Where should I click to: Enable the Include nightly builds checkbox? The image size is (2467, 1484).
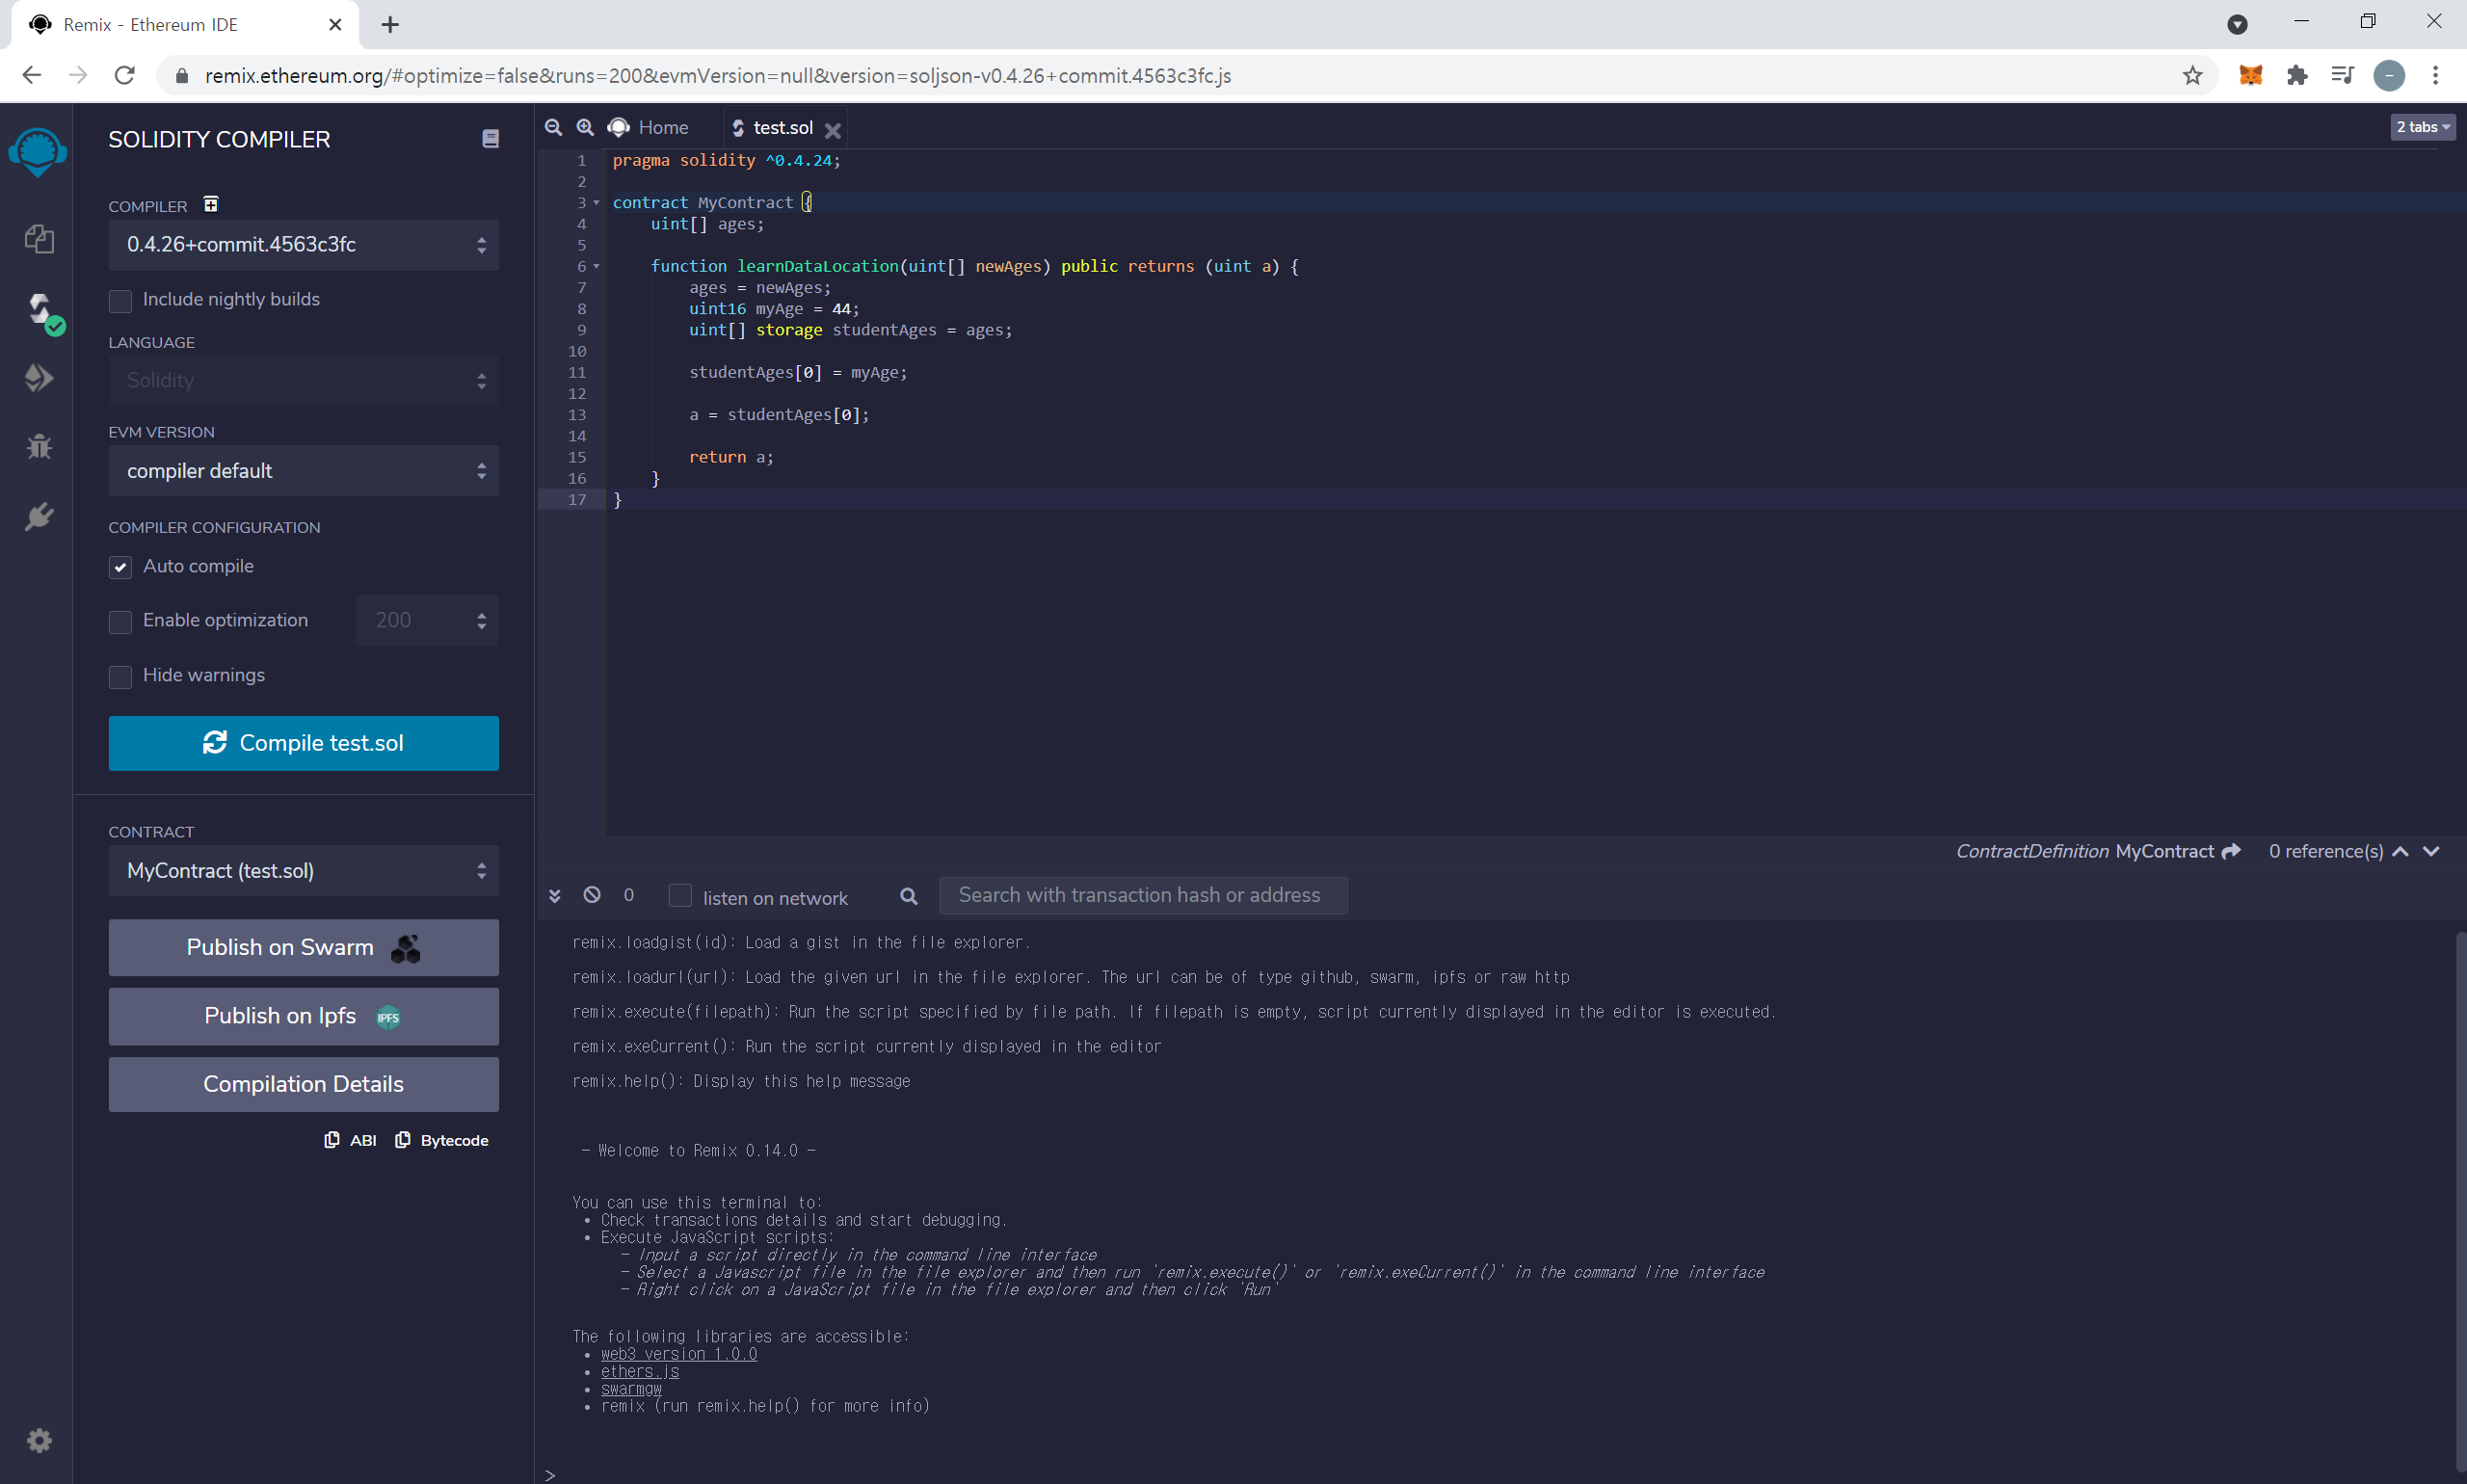(120, 300)
